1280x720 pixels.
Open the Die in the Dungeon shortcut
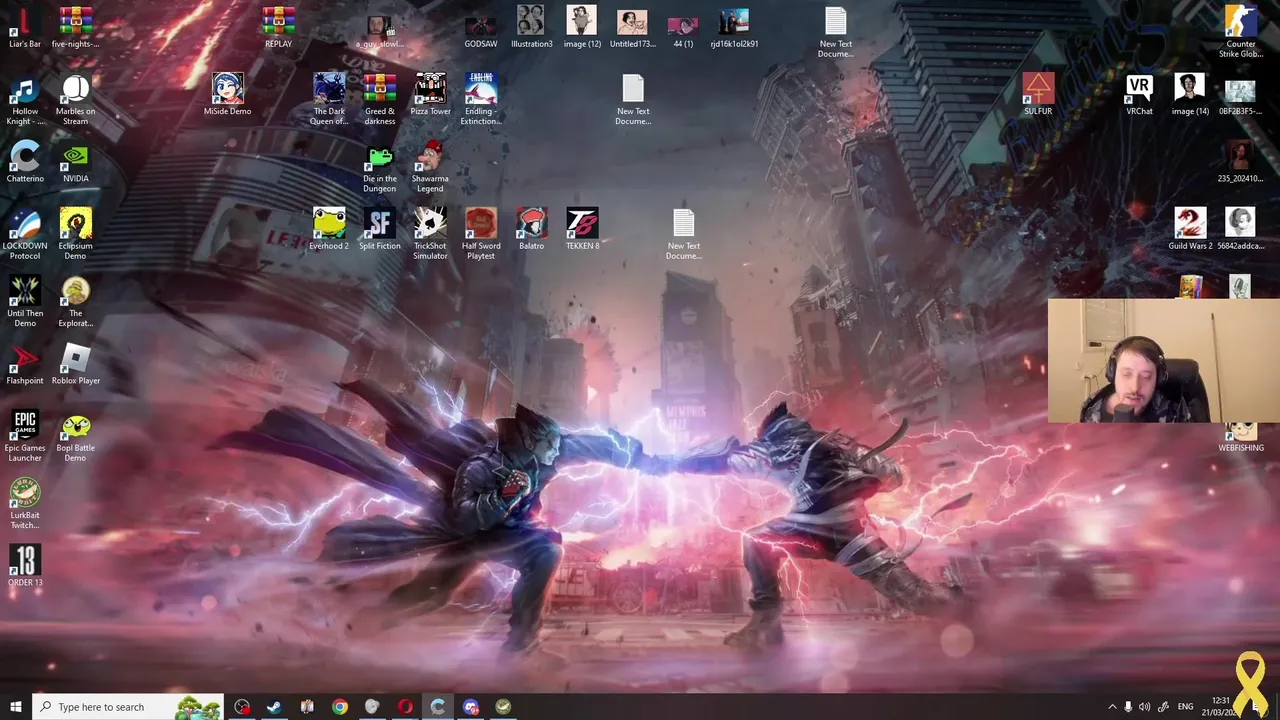pyautogui.click(x=379, y=166)
